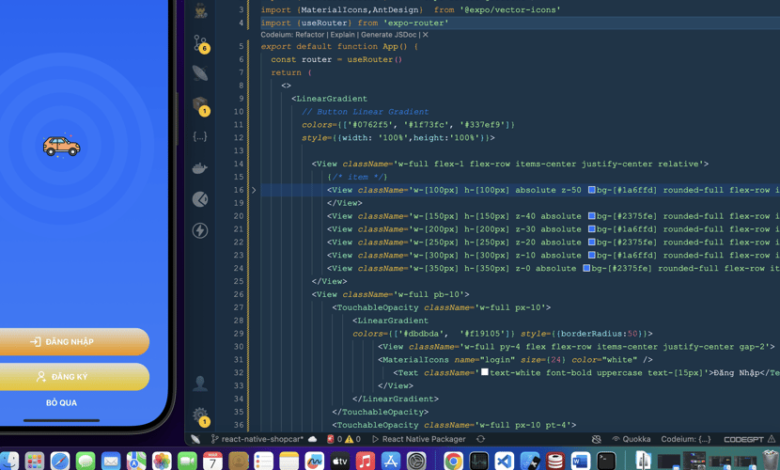This screenshot has height=470, width=780.
Task: Click Quokka status bar item
Action: pyautogui.click(x=631, y=439)
